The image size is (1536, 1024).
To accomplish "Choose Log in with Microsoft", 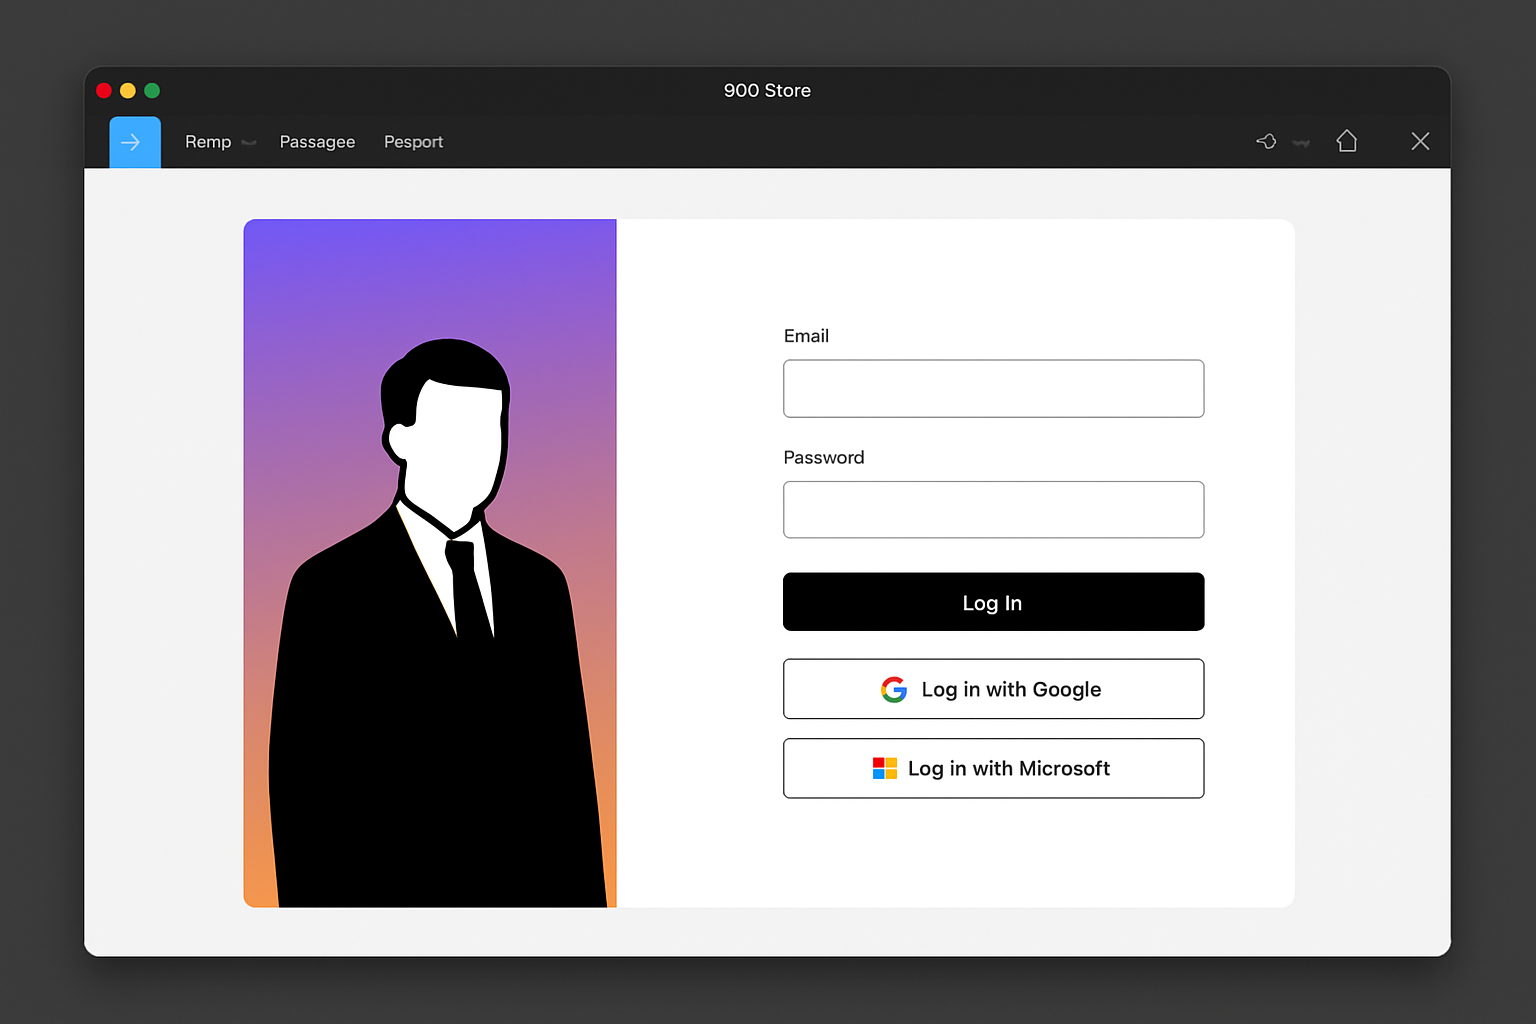I will [993, 768].
